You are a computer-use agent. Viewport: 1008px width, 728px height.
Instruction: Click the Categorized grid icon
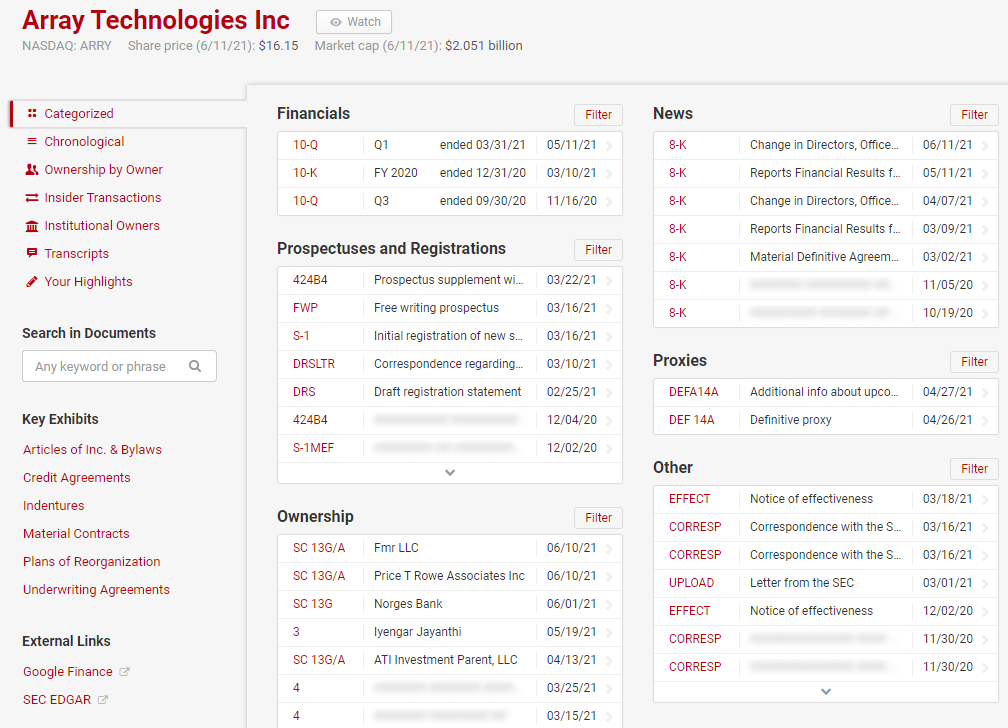point(32,113)
